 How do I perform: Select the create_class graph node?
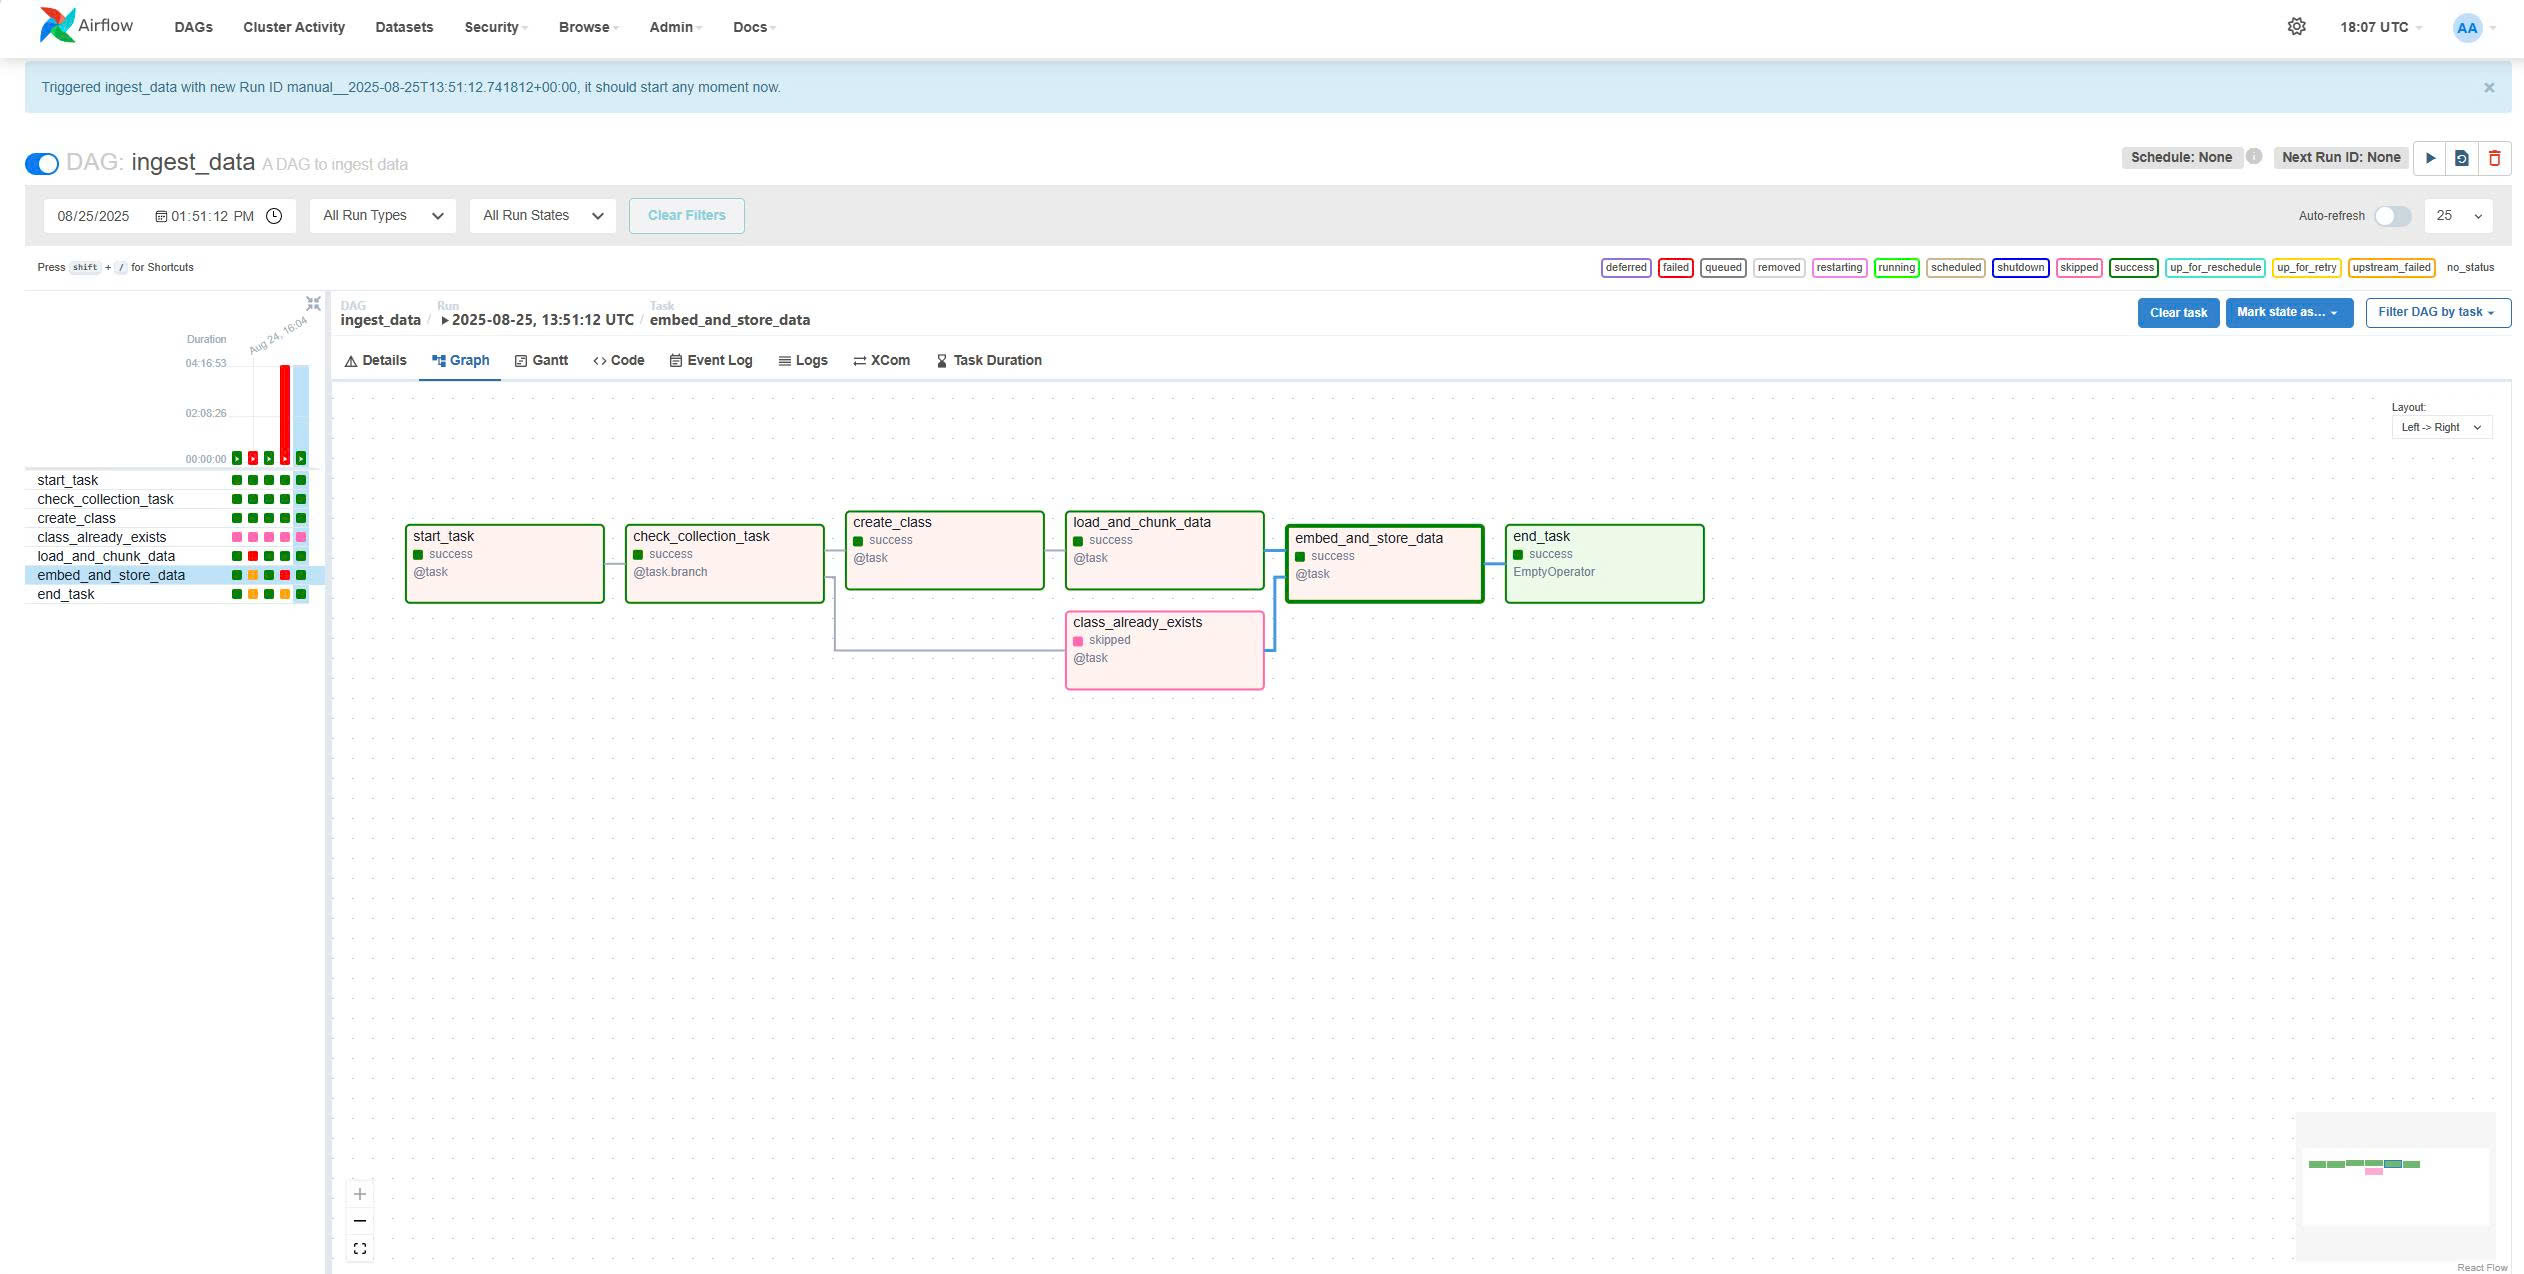pos(944,550)
